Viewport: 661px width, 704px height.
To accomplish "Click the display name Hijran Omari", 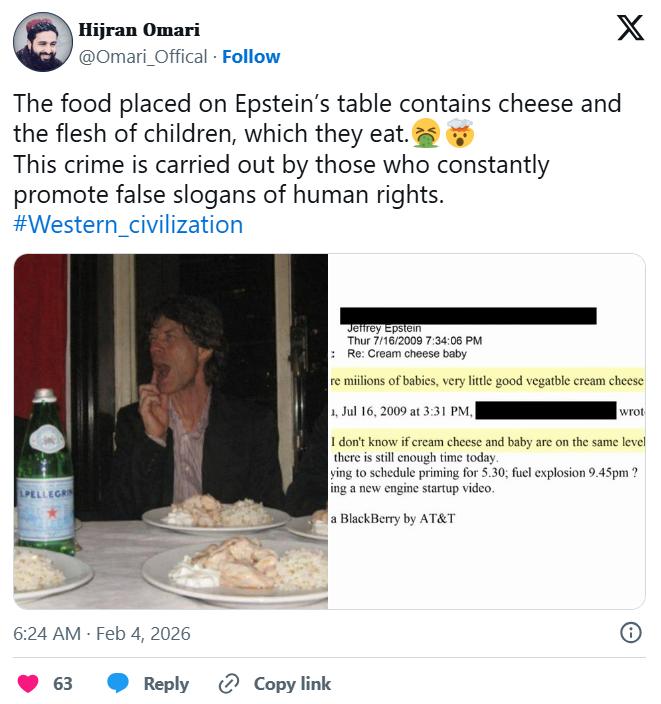I will tap(139, 30).
